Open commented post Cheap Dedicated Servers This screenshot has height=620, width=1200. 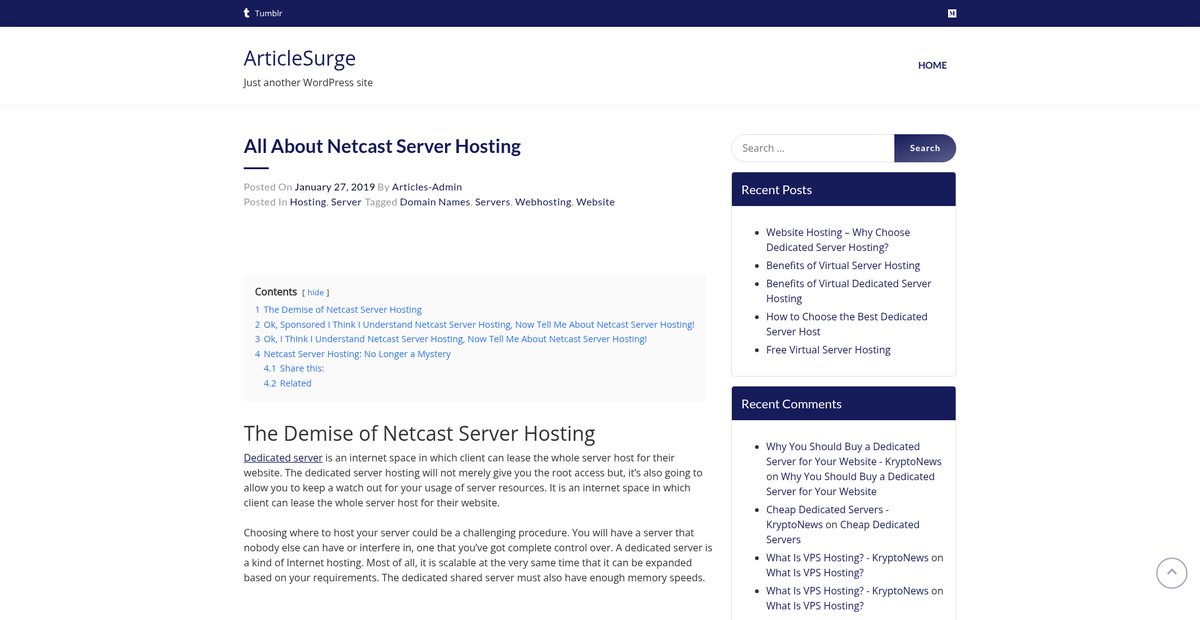(x=843, y=532)
